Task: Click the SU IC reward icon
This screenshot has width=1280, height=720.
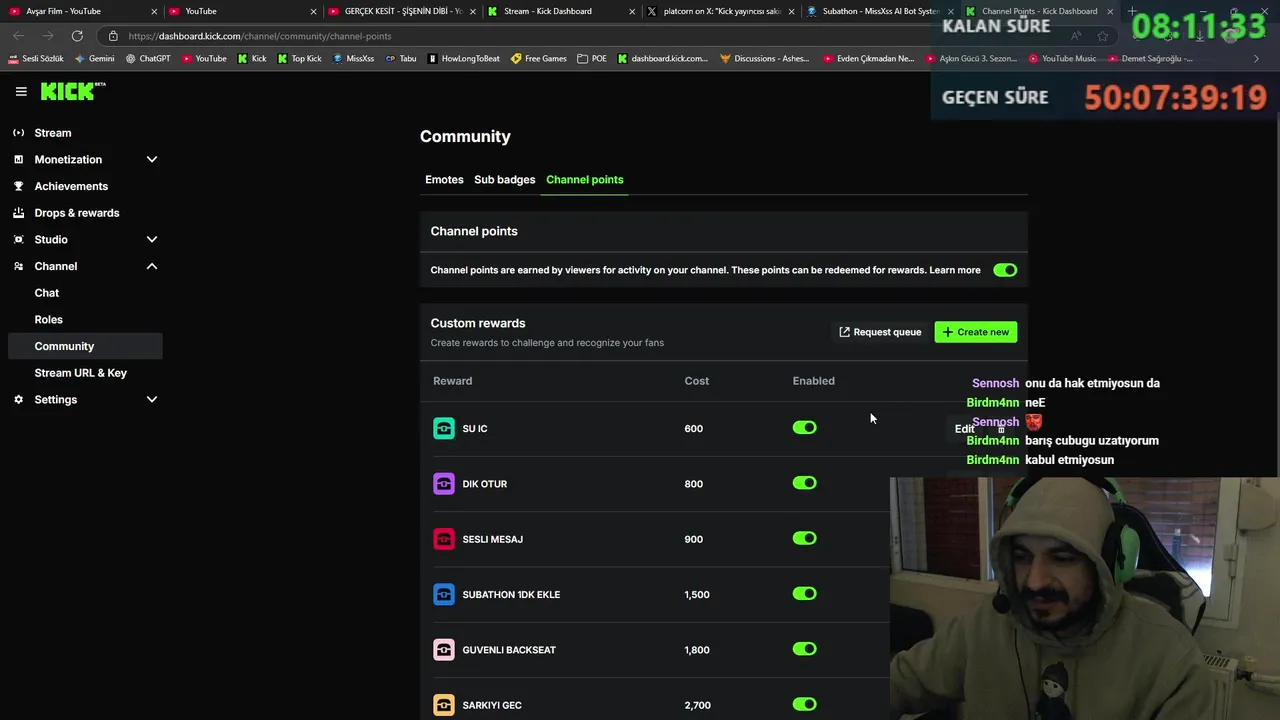Action: point(443,428)
